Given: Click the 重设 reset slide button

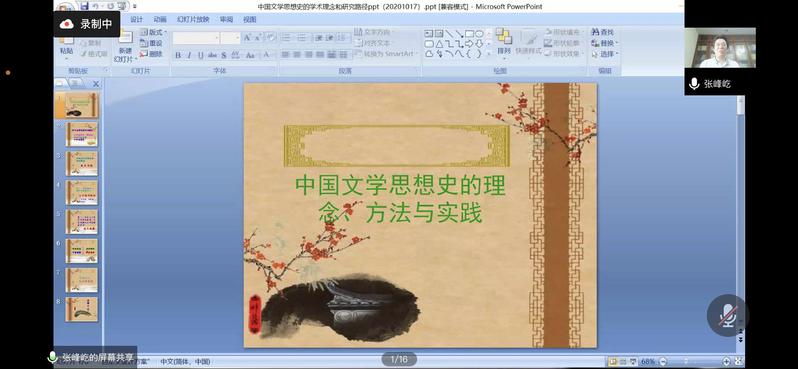Looking at the screenshot, I should [x=152, y=43].
